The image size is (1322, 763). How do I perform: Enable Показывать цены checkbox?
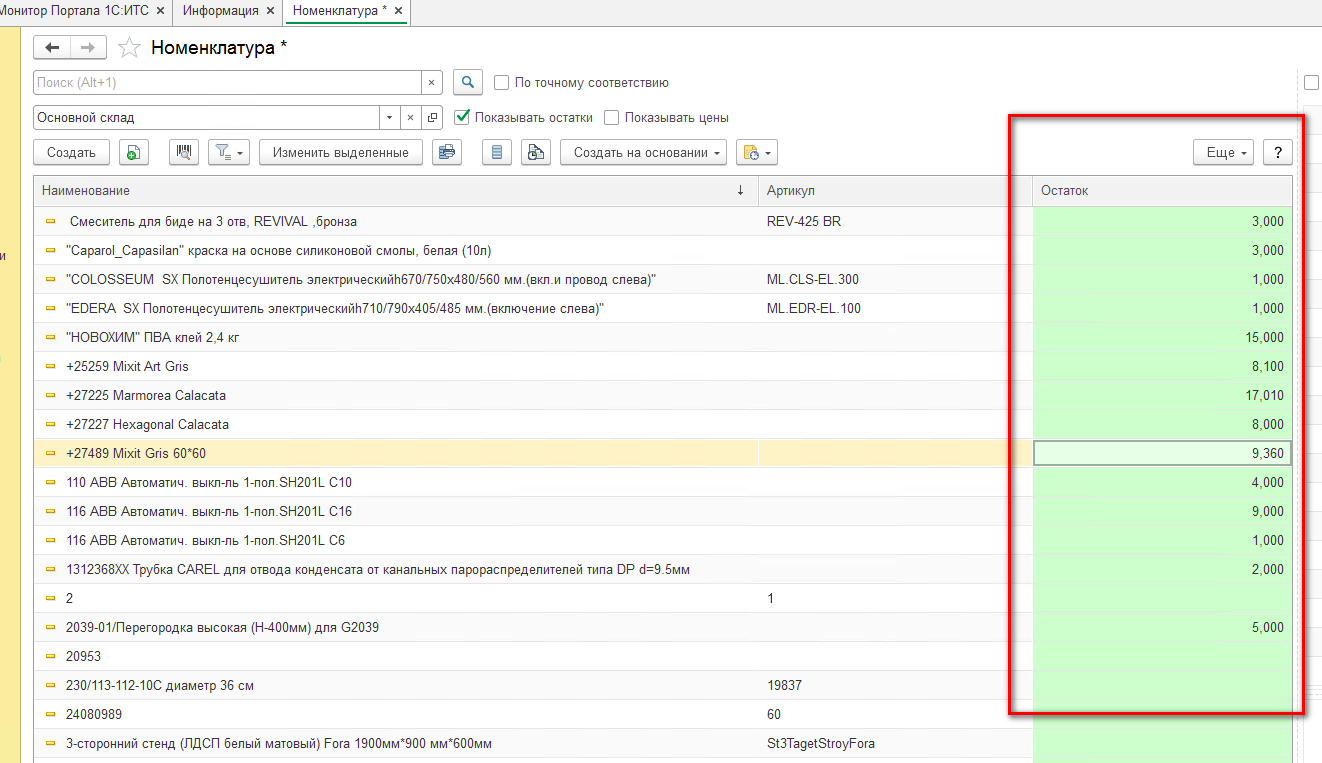[x=612, y=118]
